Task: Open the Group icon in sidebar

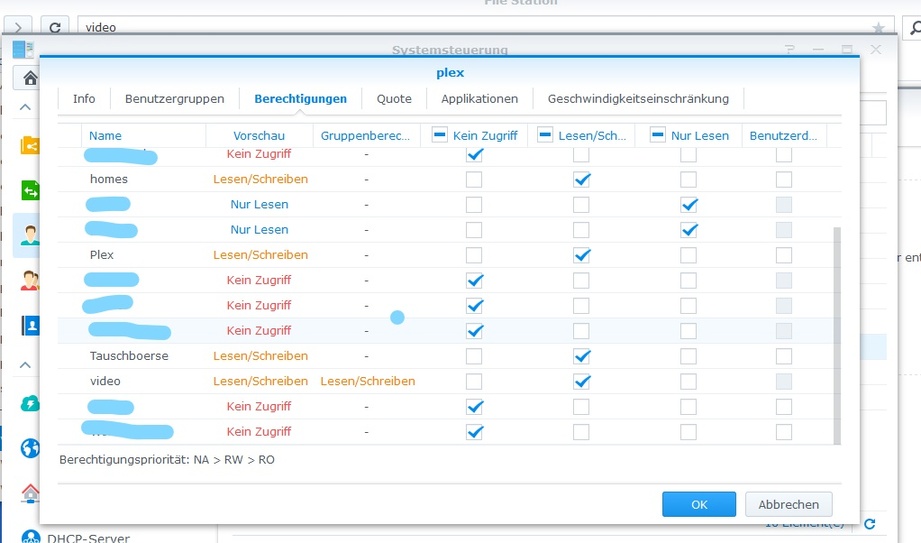Action: point(30,280)
